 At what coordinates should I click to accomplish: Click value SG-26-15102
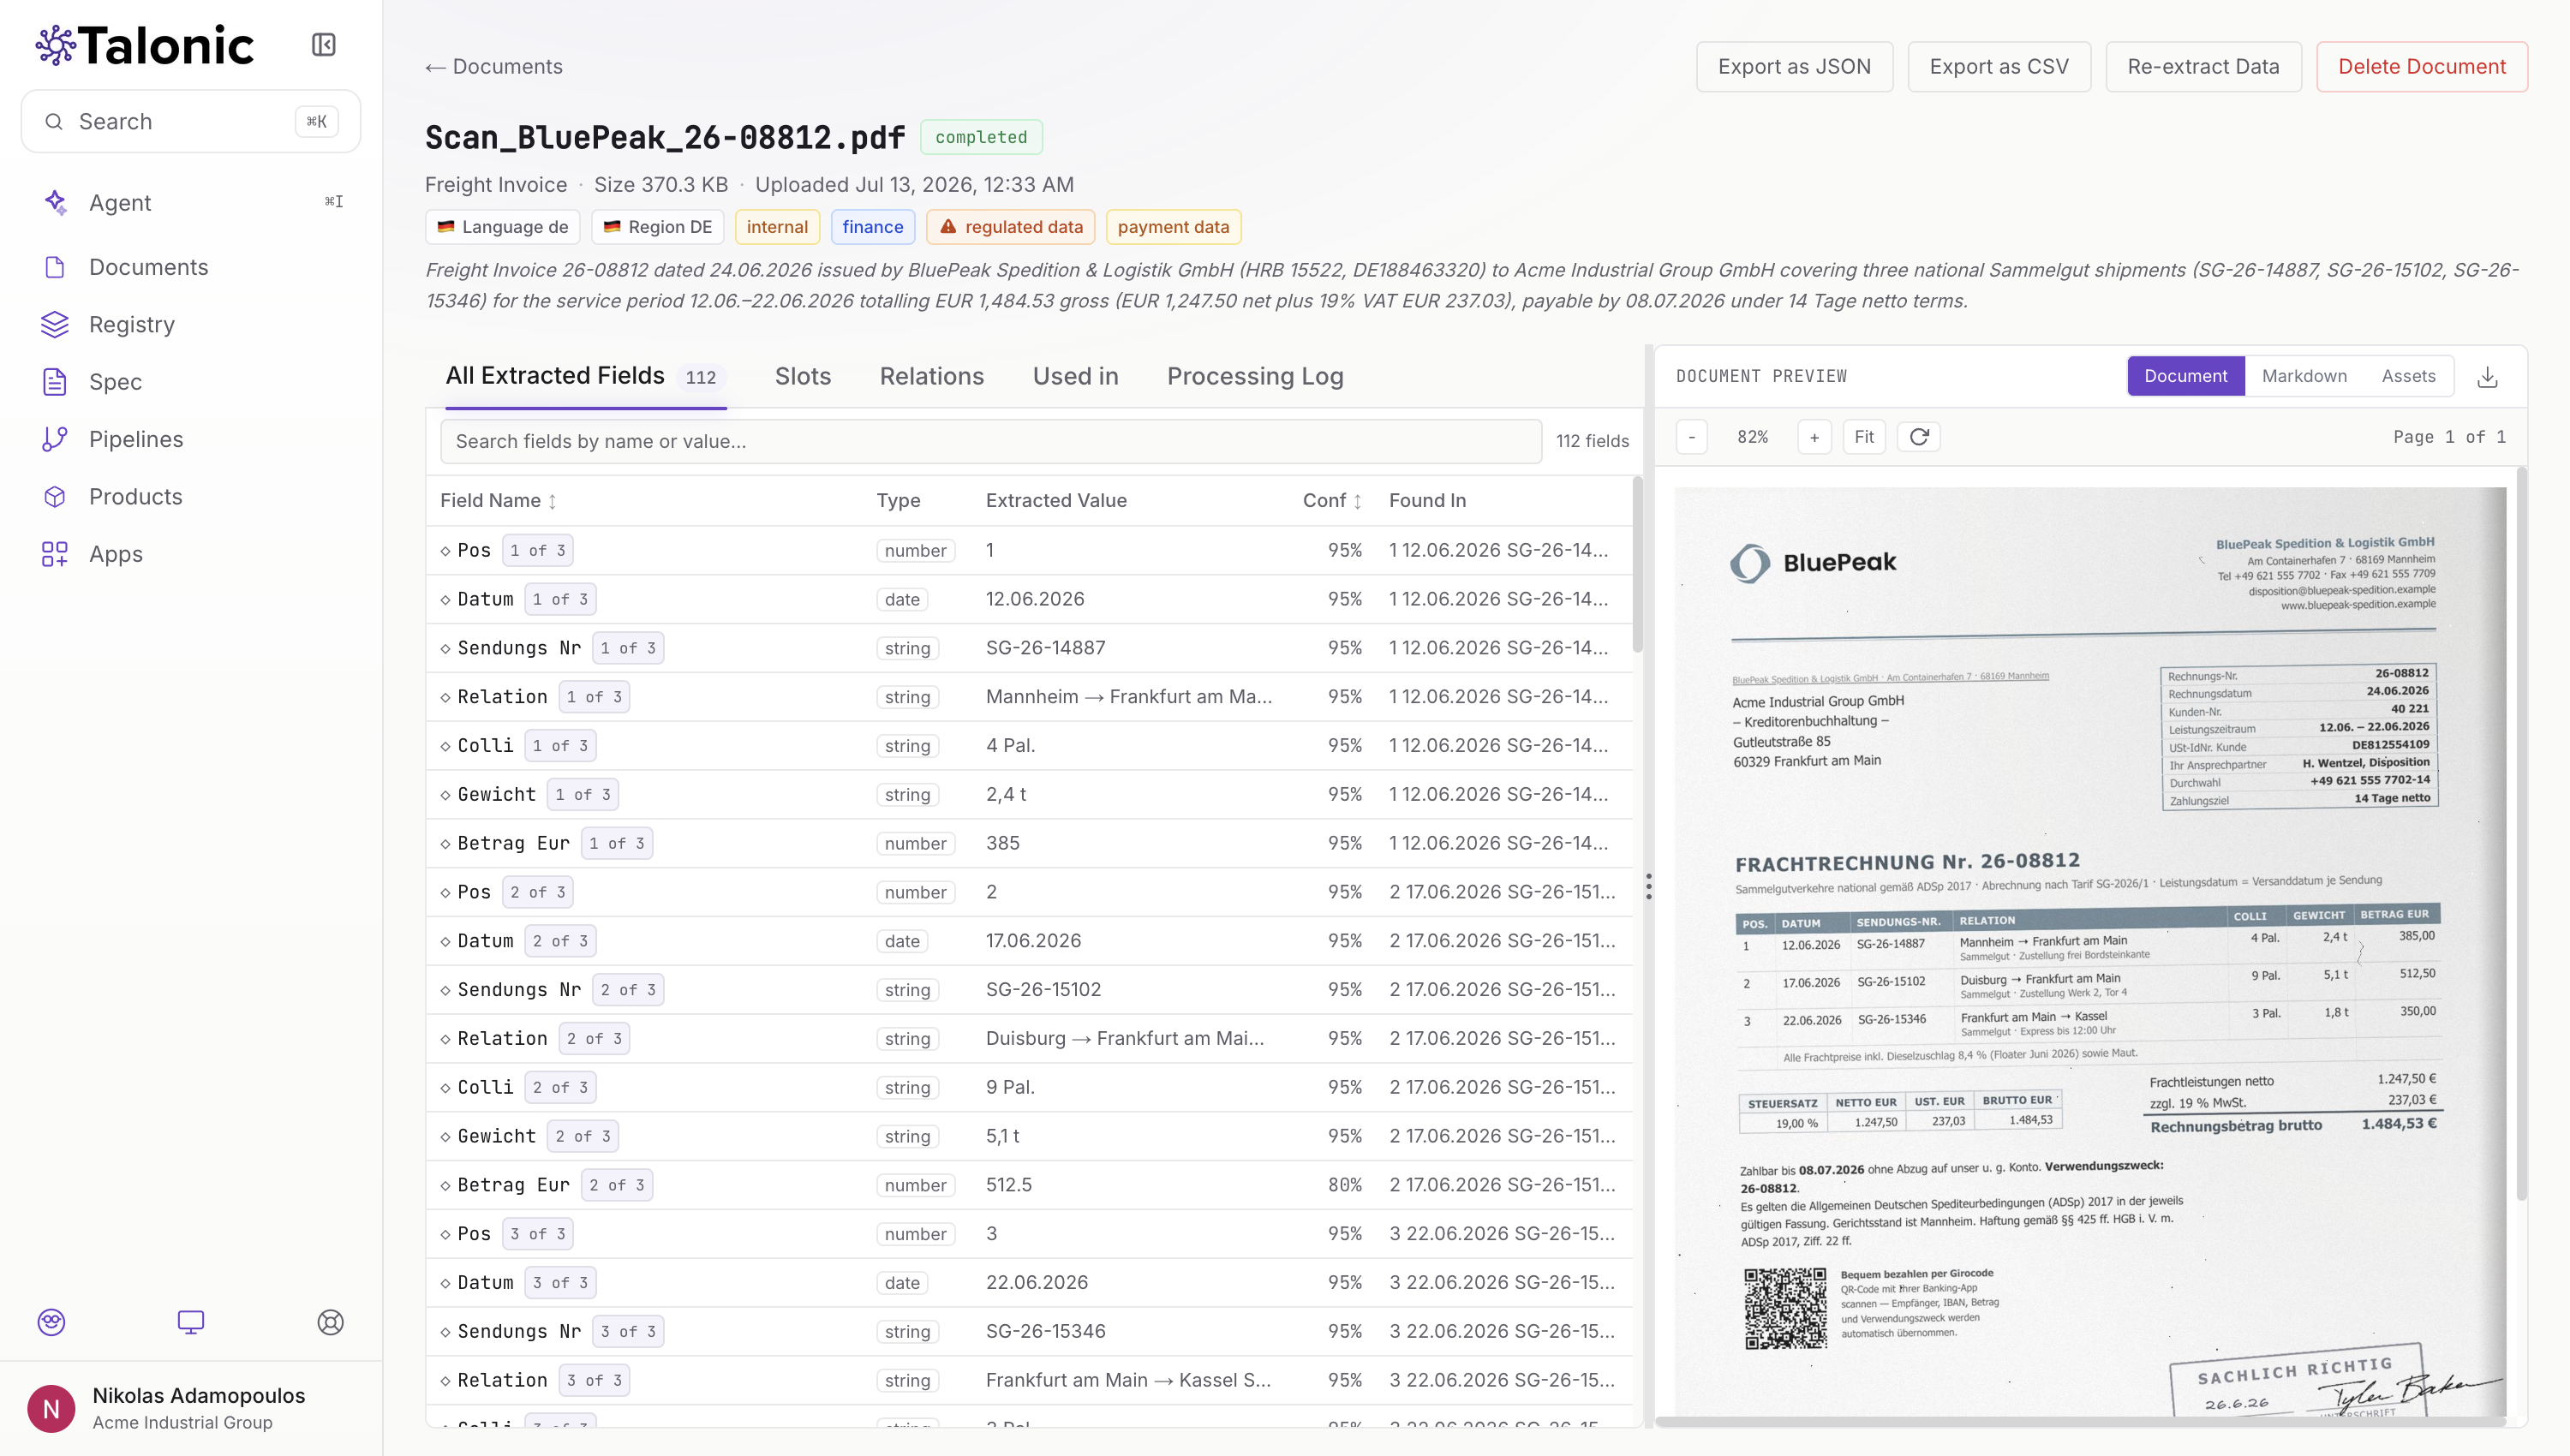1043,990
